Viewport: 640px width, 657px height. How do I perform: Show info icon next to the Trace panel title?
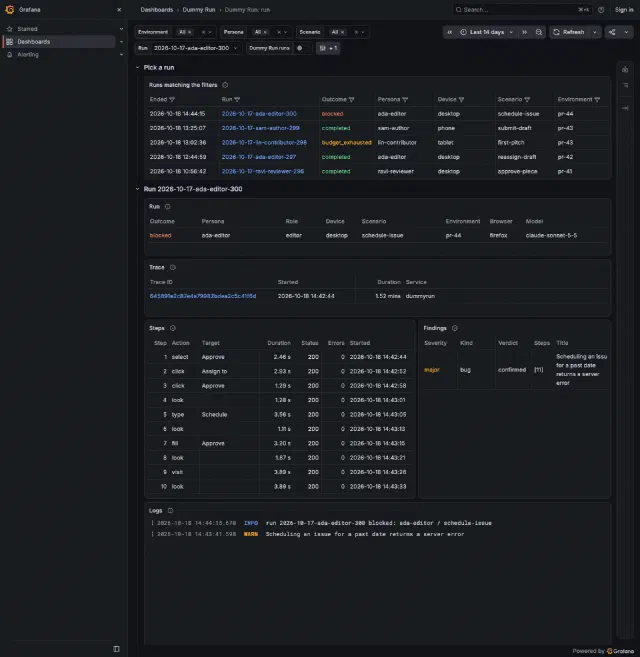pyautogui.click(x=173, y=267)
